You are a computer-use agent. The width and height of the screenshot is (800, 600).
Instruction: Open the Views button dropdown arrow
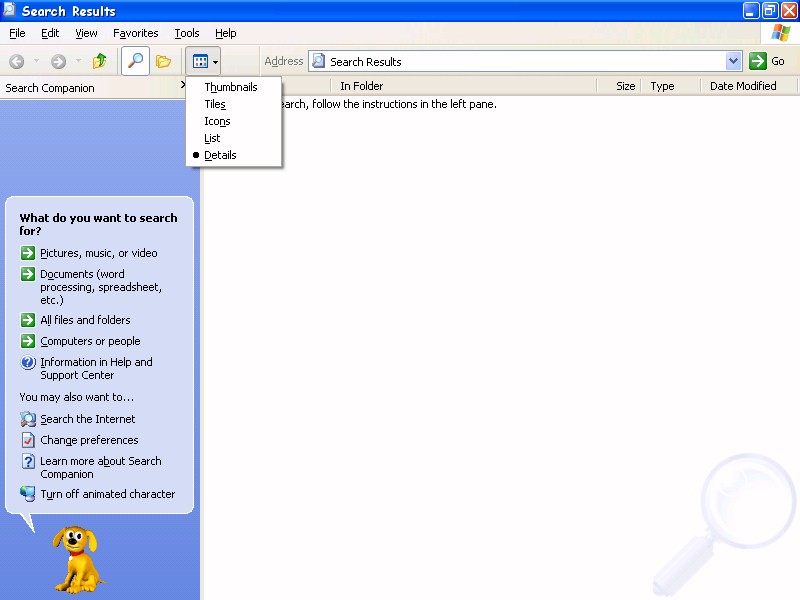pos(215,62)
